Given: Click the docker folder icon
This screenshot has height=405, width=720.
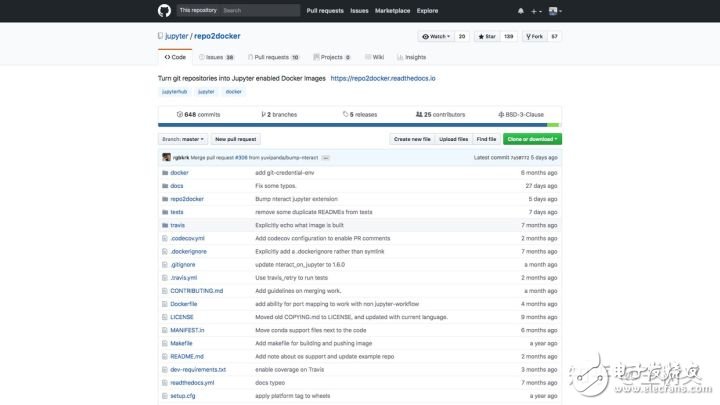Looking at the screenshot, I should [164, 173].
